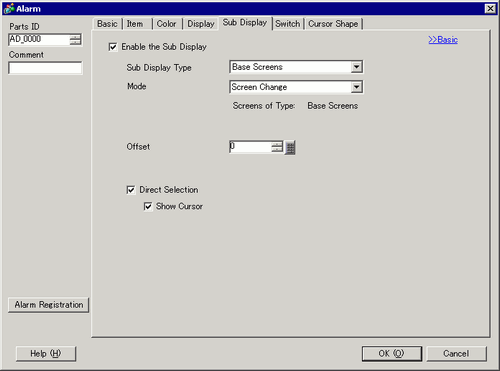
Task: Open the Sub Display Type dropdown arrow
Action: tap(356, 67)
